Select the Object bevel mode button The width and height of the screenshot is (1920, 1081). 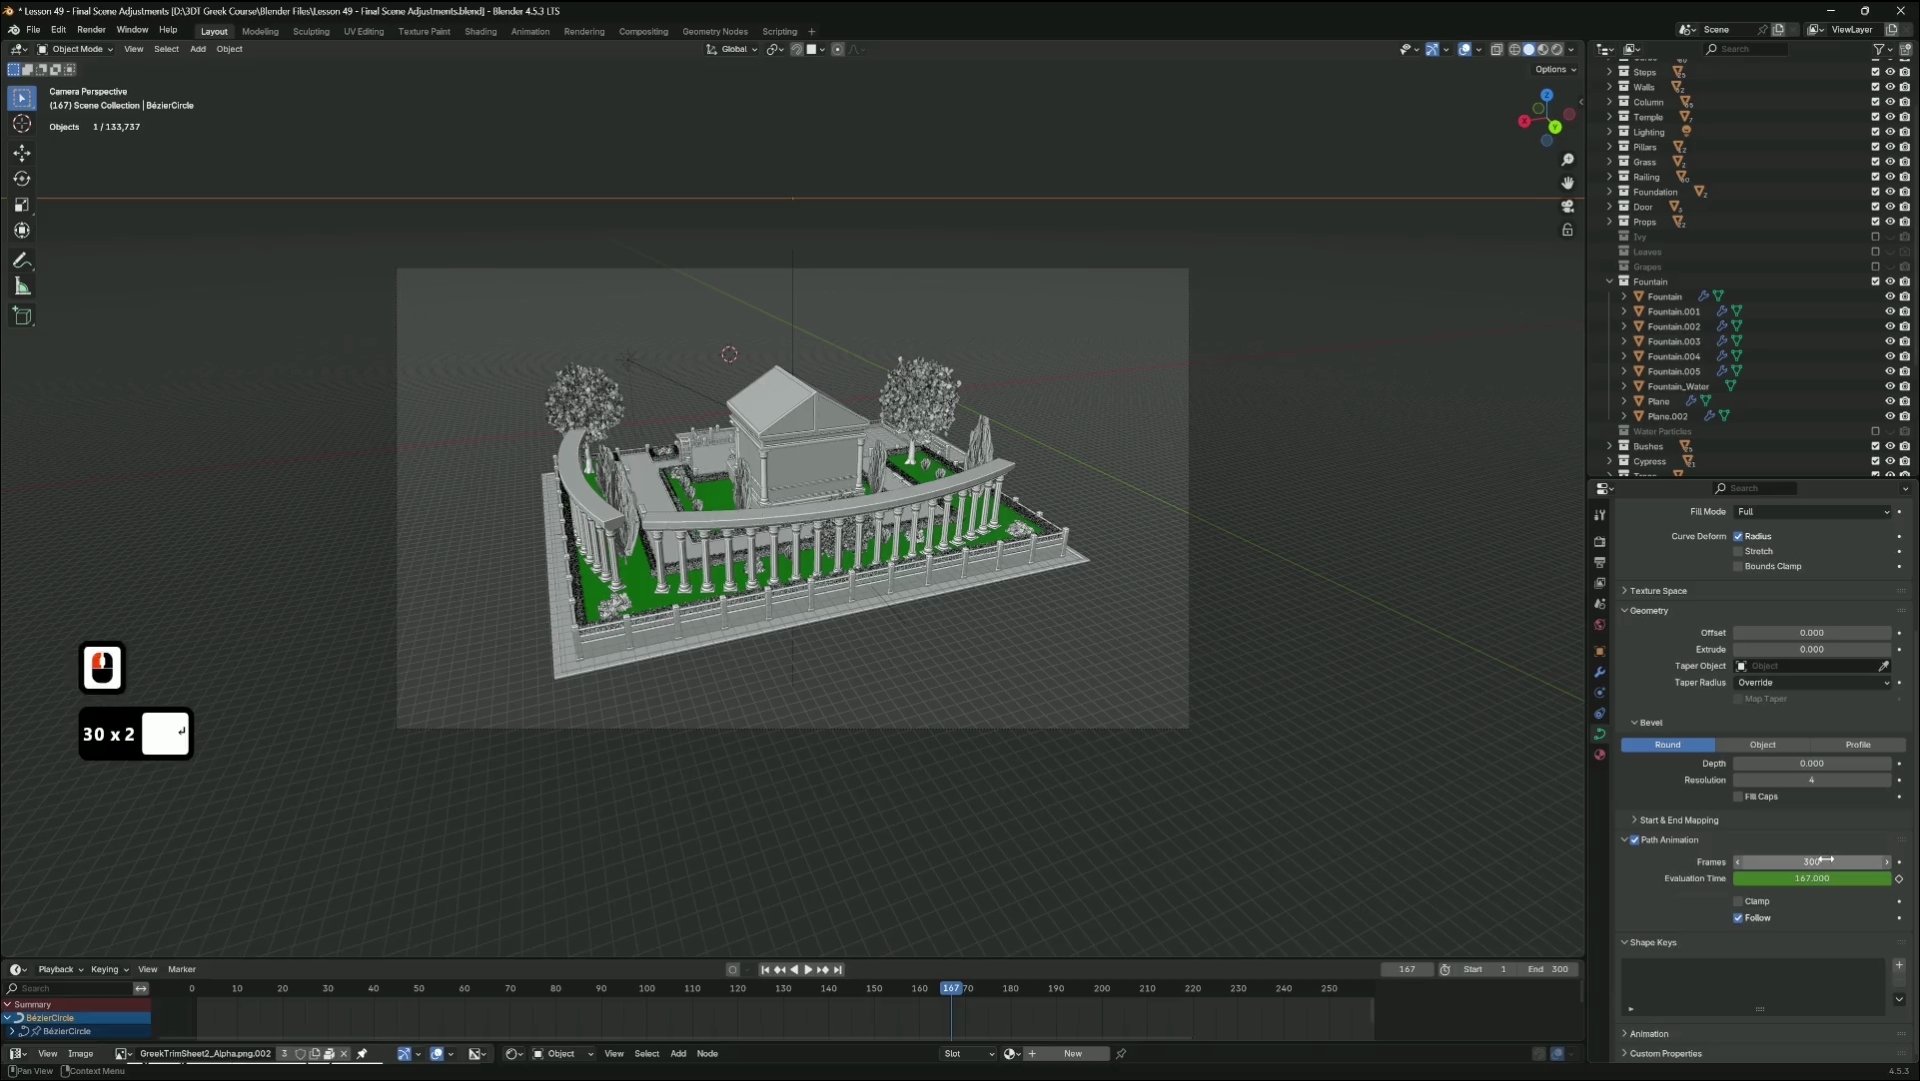click(x=1762, y=745)
